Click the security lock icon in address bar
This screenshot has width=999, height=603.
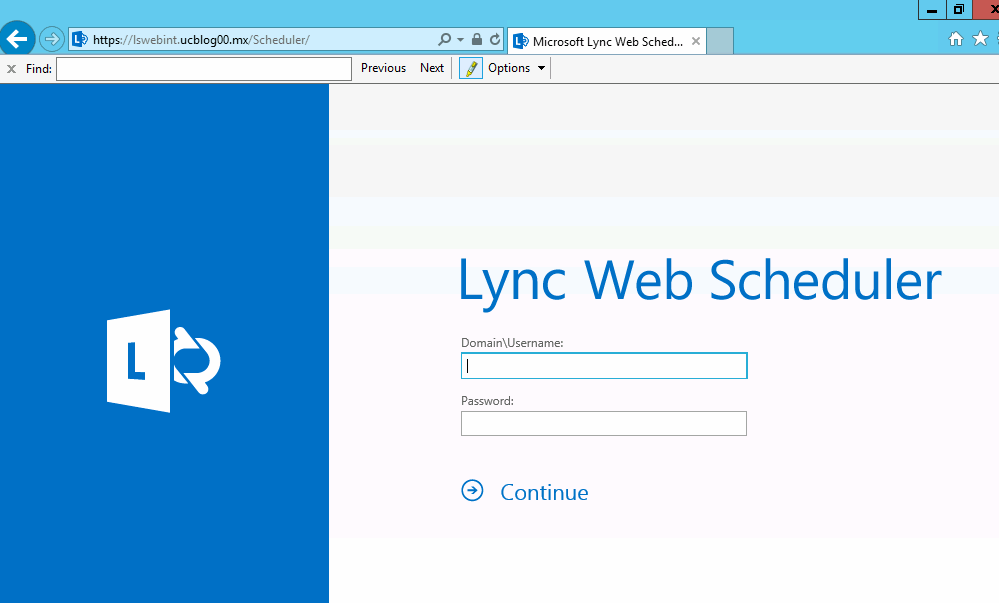(477, 40)
